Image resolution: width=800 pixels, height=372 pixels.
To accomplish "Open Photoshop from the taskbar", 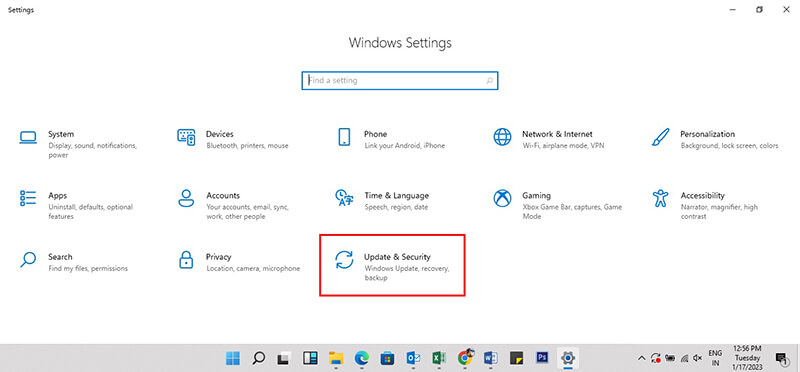I will (542, 358).
